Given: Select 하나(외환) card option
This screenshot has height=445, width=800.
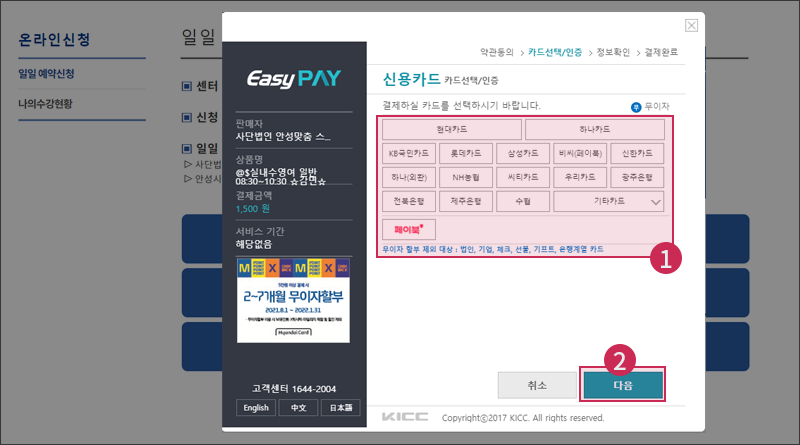Looking at the screenshot, I should [409, 177].
